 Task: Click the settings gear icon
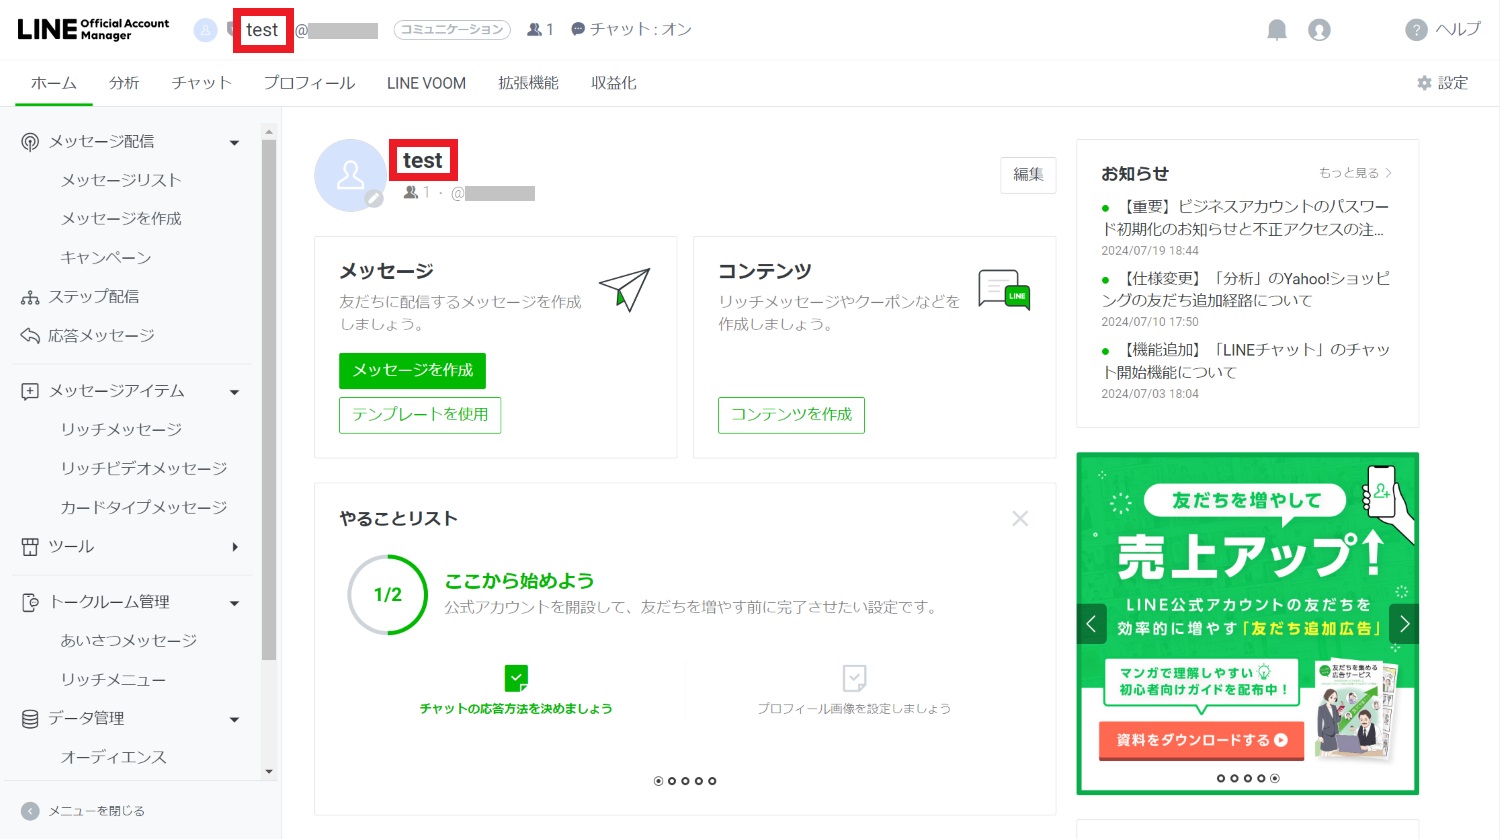coord(1425,83)
